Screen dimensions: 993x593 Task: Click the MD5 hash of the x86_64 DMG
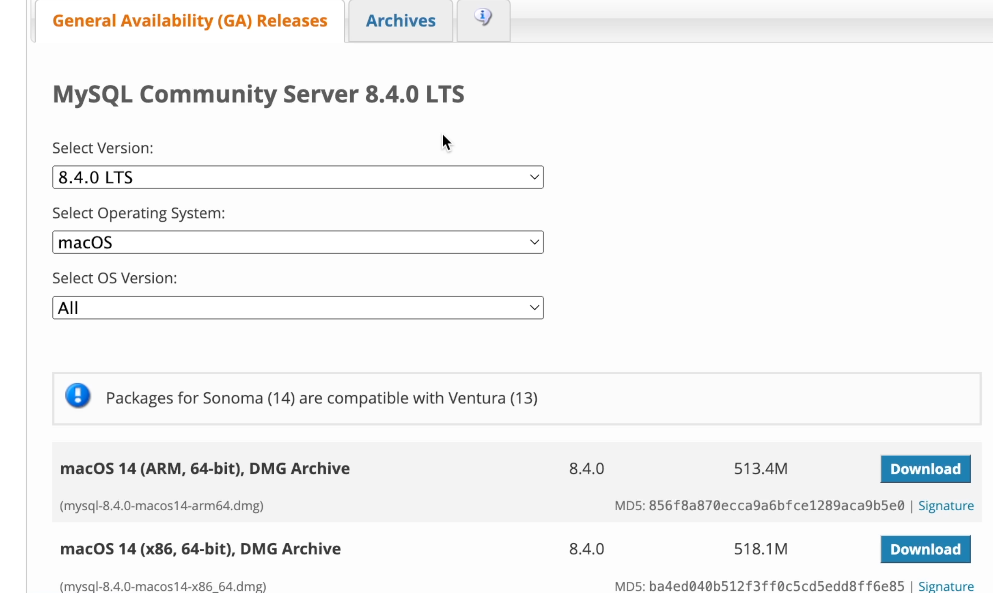click(776, 586)
